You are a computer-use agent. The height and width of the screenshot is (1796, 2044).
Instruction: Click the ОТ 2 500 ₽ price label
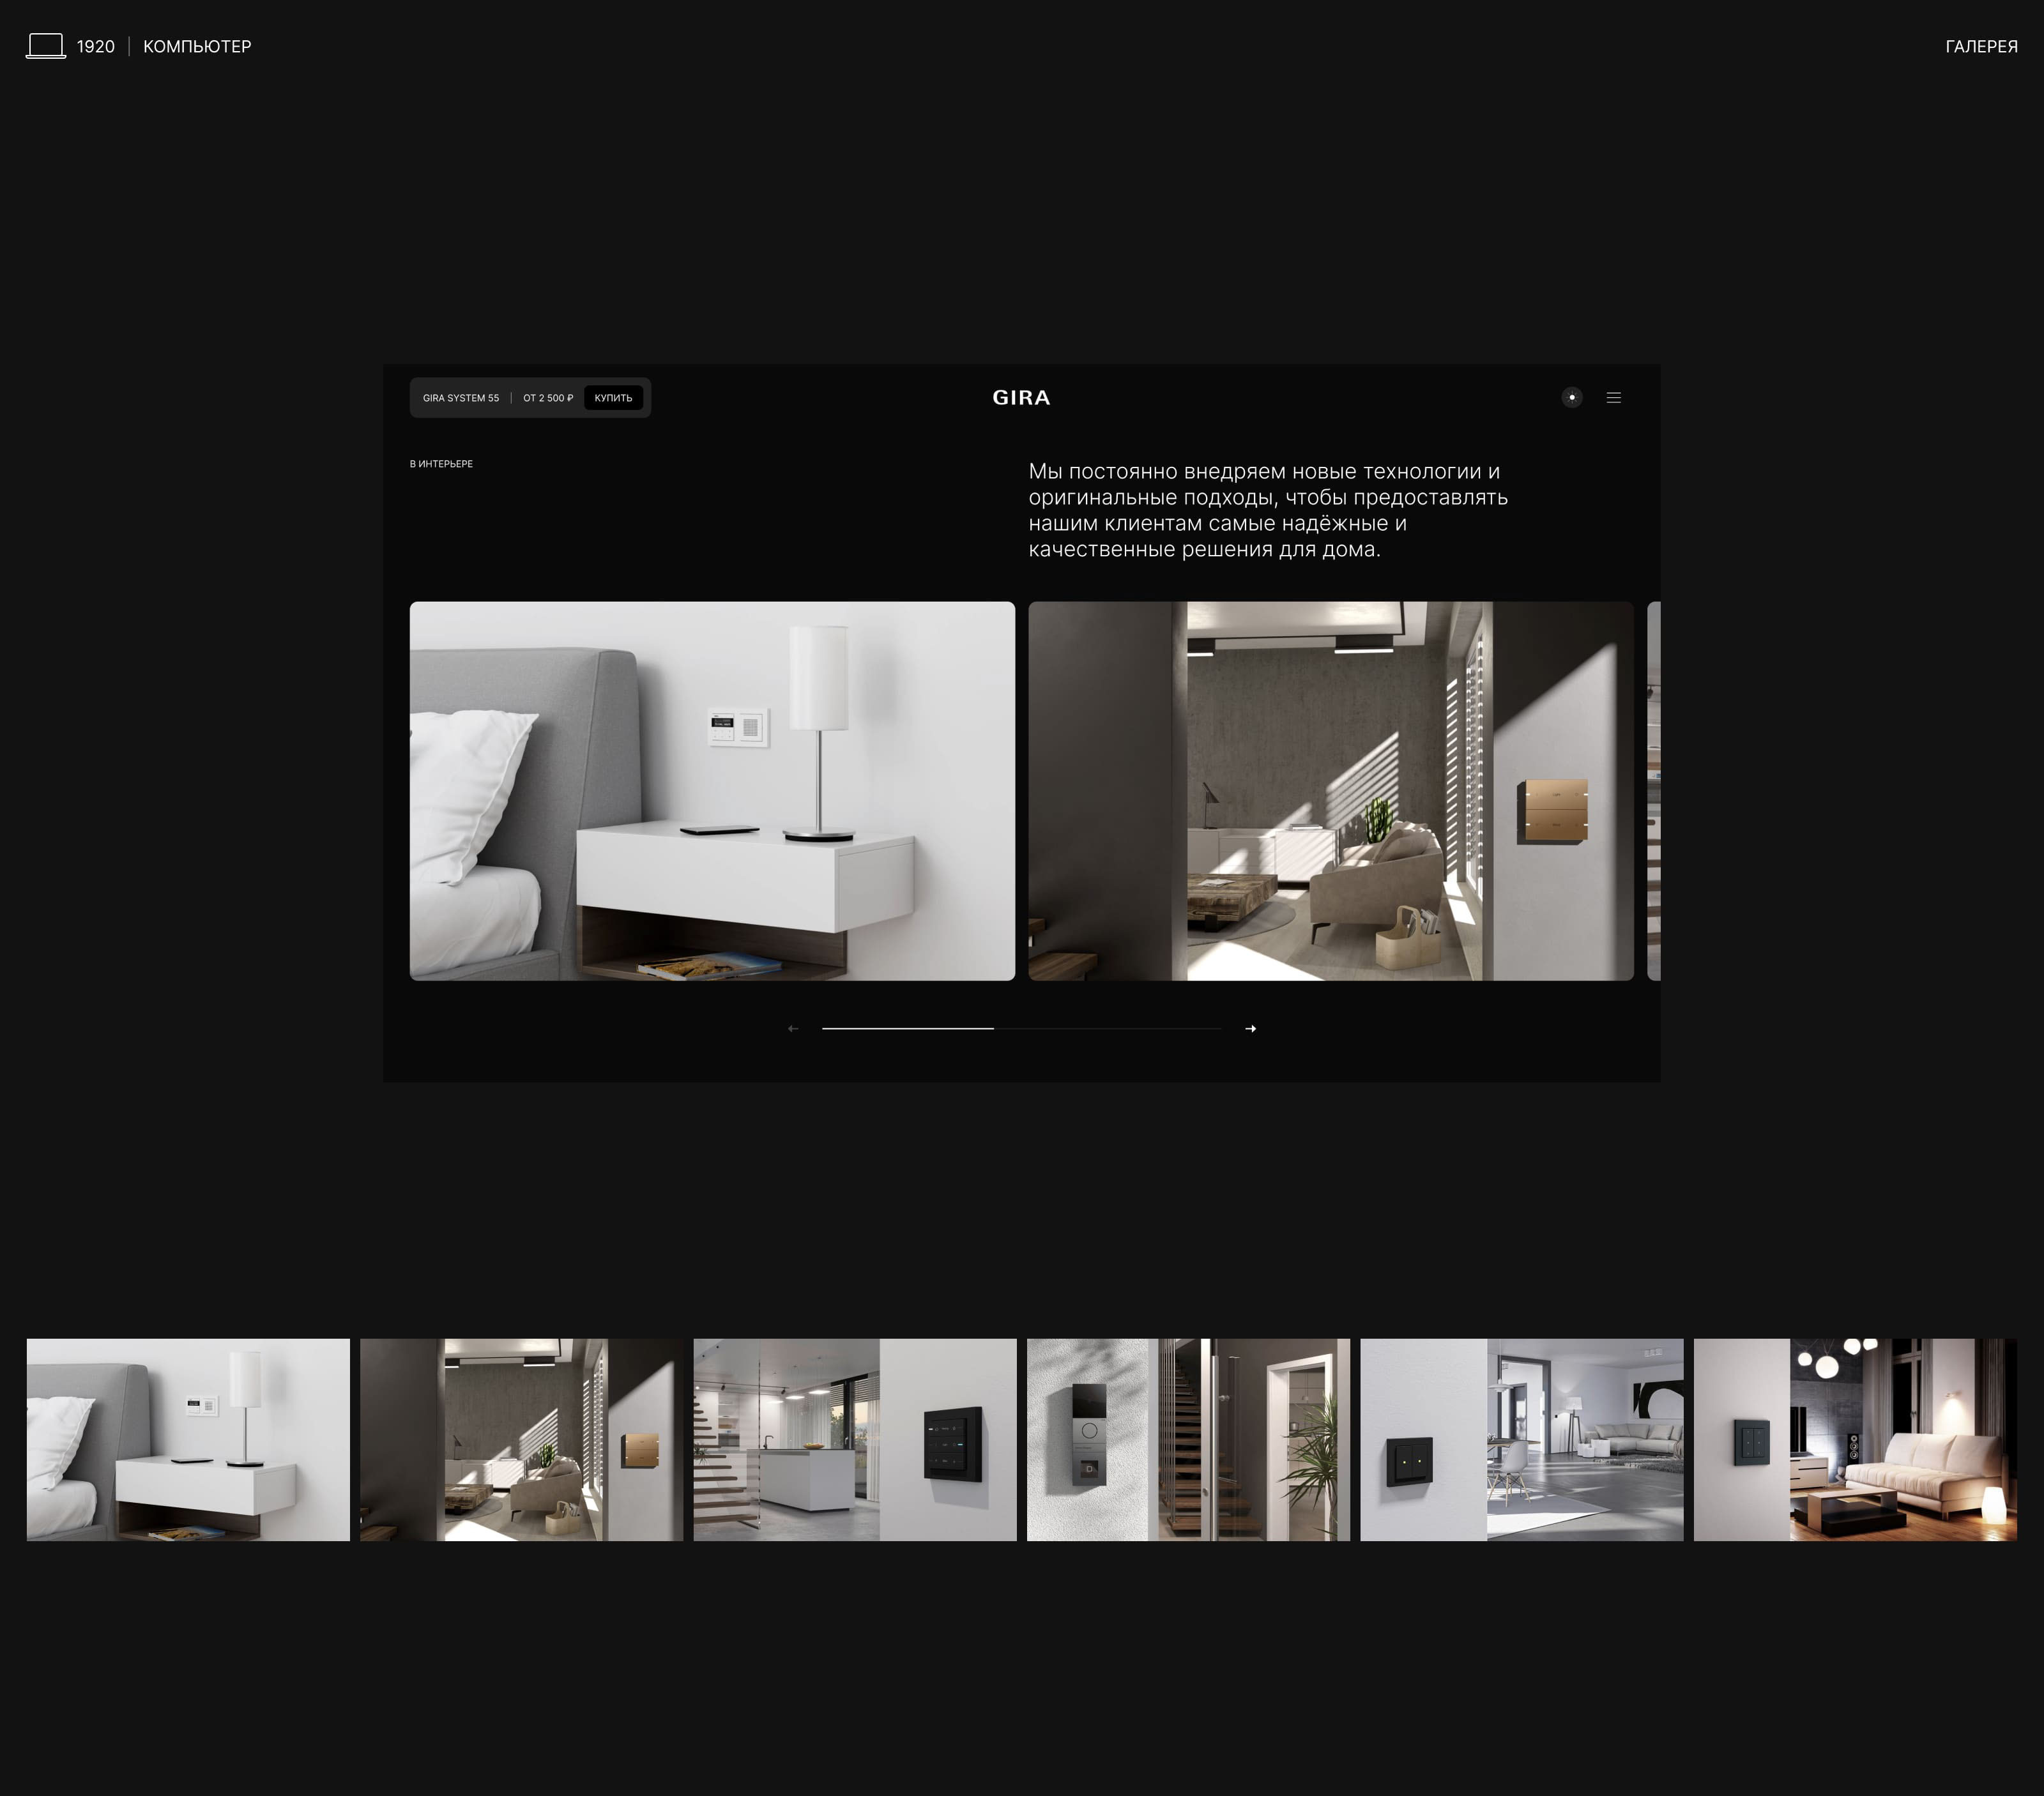pos(548,398)
